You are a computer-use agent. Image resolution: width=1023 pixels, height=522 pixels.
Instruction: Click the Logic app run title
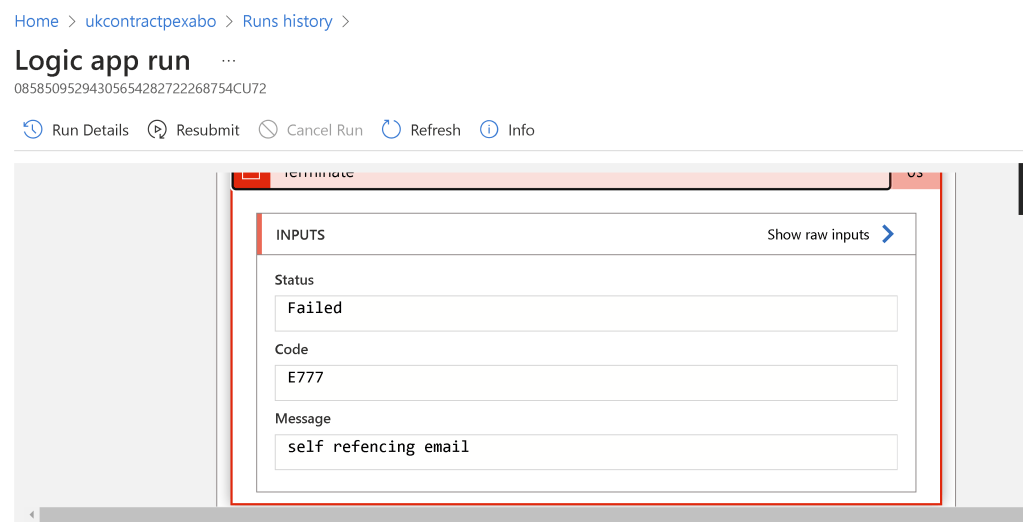[102, 61]
